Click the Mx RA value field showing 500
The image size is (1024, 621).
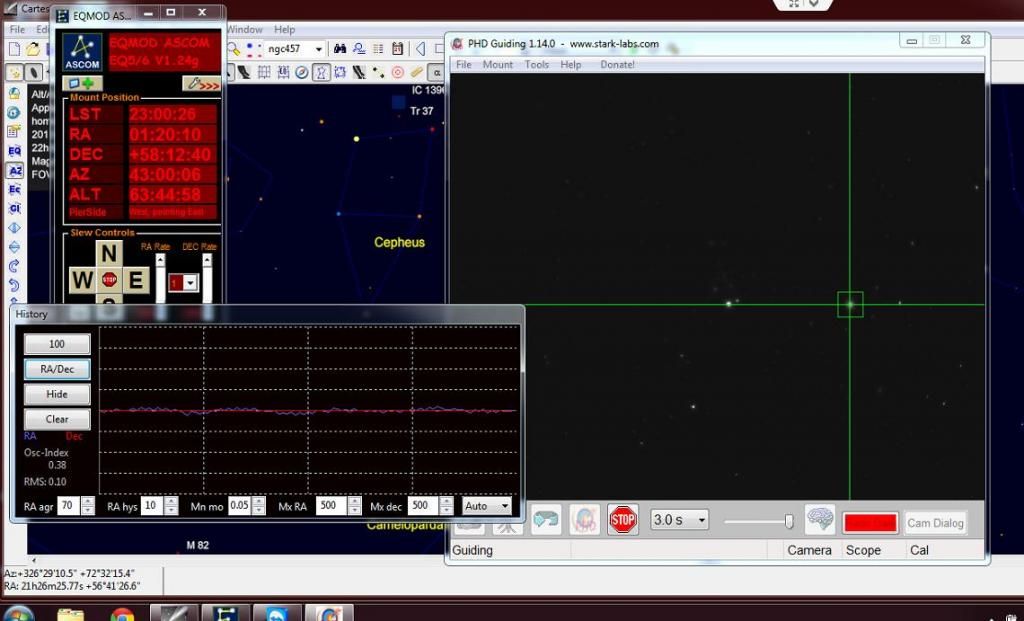pyautogui.click(x=332, y=505)
